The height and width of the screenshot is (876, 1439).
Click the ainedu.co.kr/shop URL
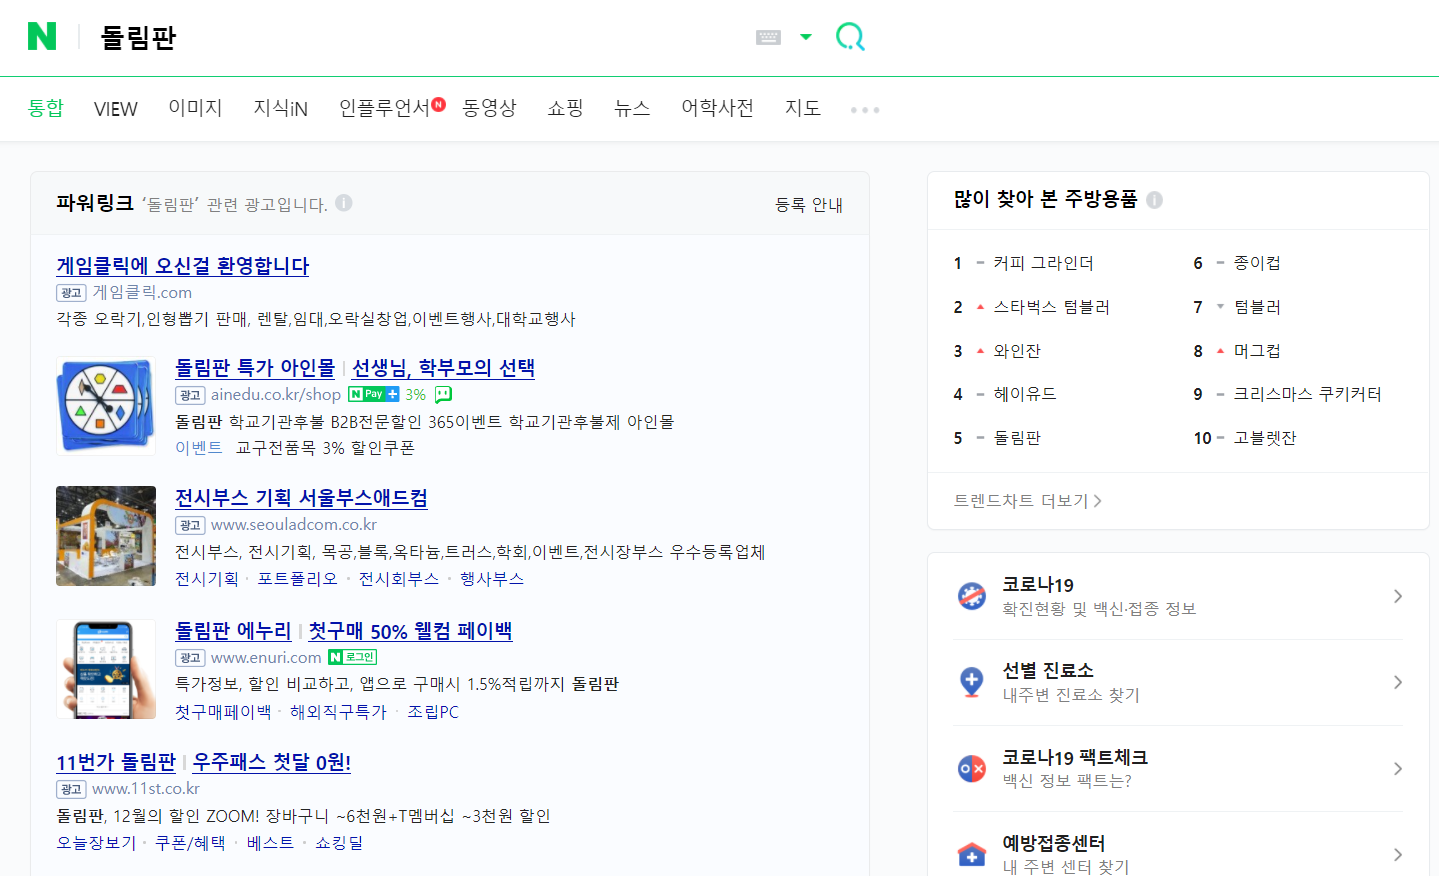[x=276, y=395]
